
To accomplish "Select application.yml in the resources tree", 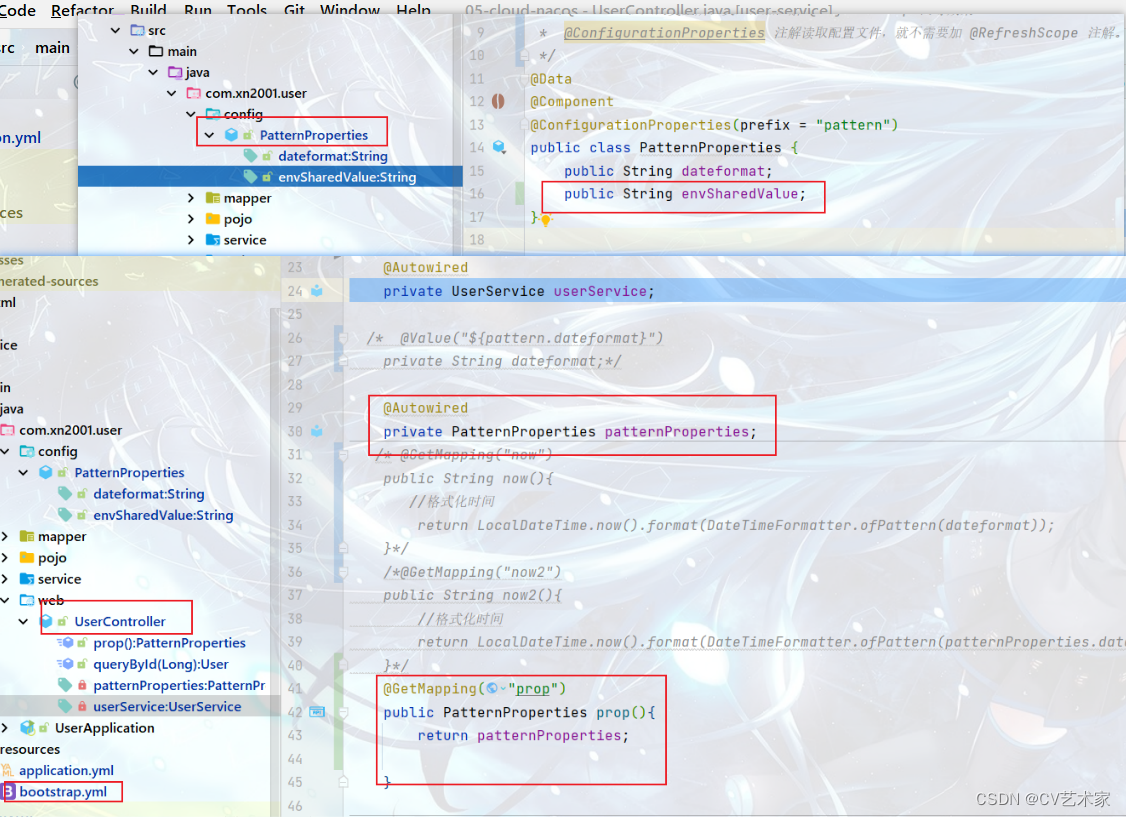I will click(x=66, y=770).
